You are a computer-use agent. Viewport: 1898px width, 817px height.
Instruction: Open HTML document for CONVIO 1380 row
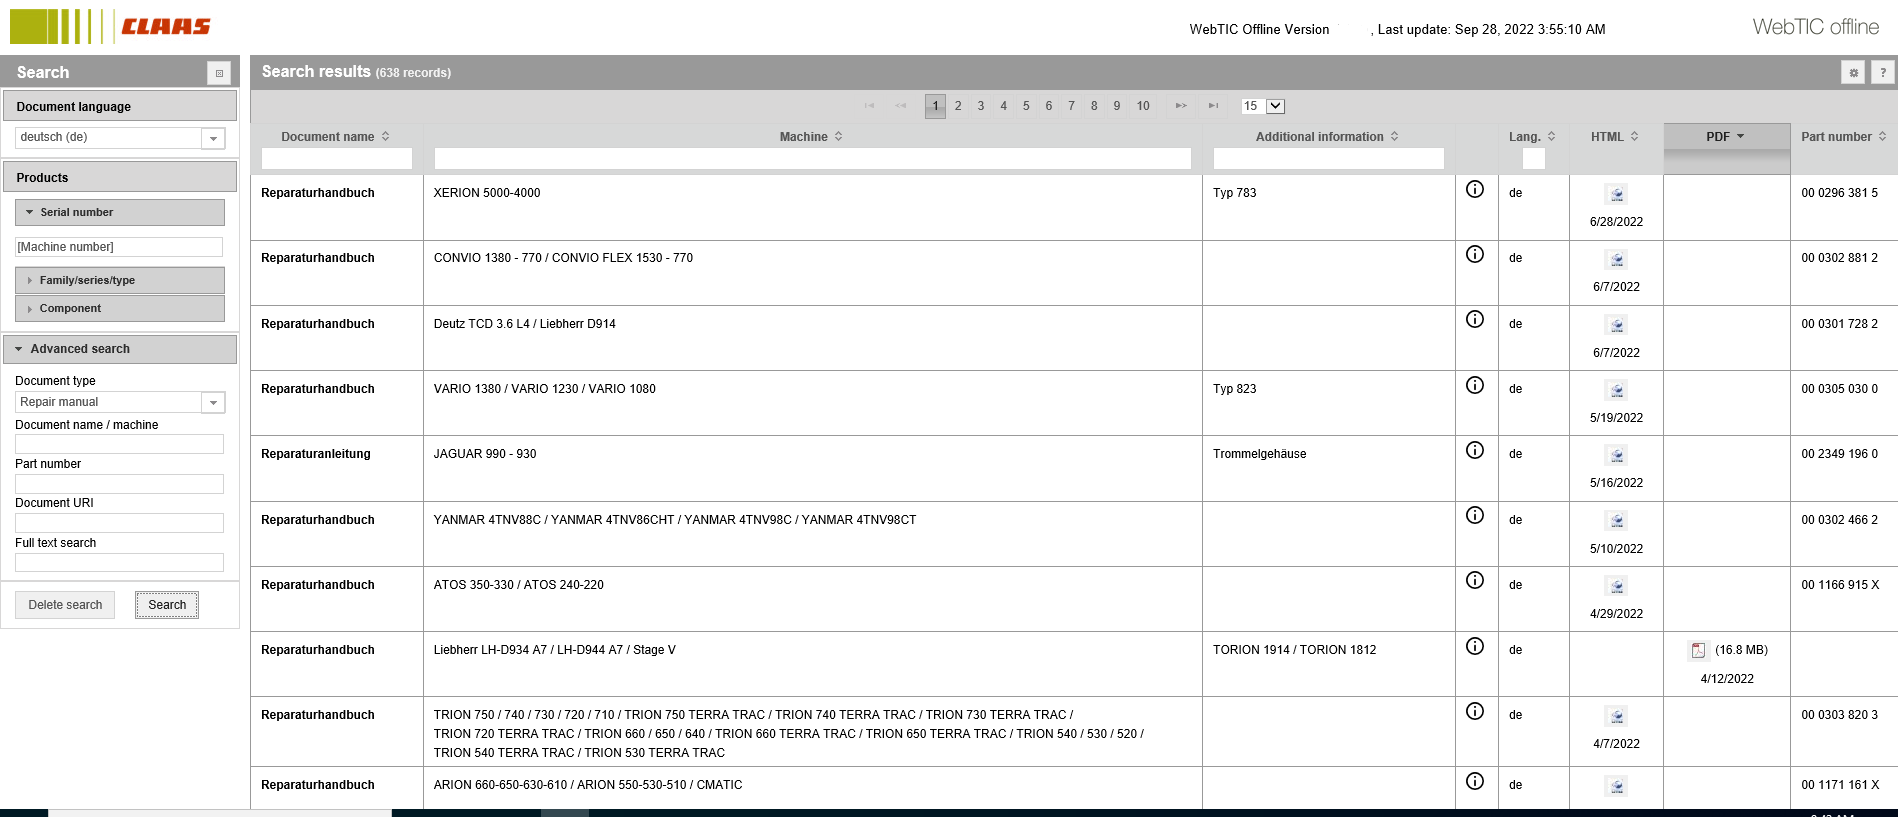coord(1616,259)
